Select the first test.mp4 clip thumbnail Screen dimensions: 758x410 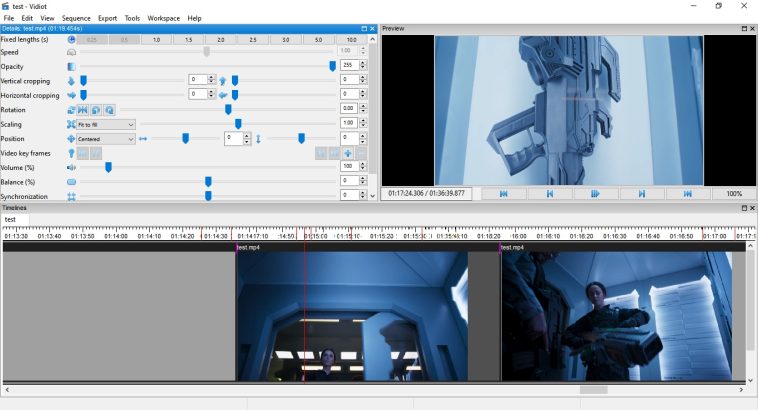[x=352, y=316]
